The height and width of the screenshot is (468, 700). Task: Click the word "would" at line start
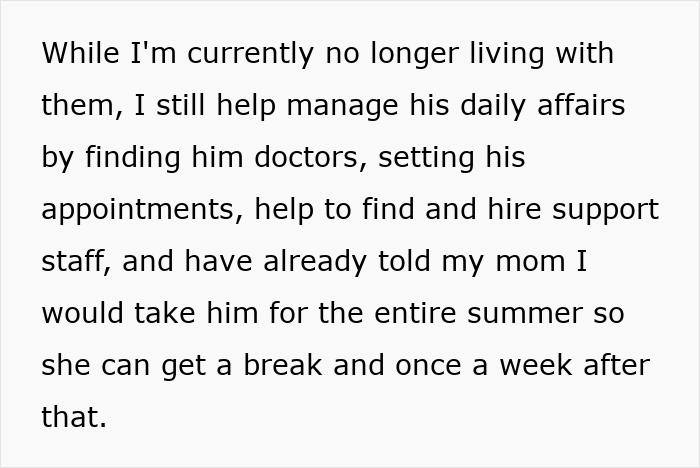79,313
